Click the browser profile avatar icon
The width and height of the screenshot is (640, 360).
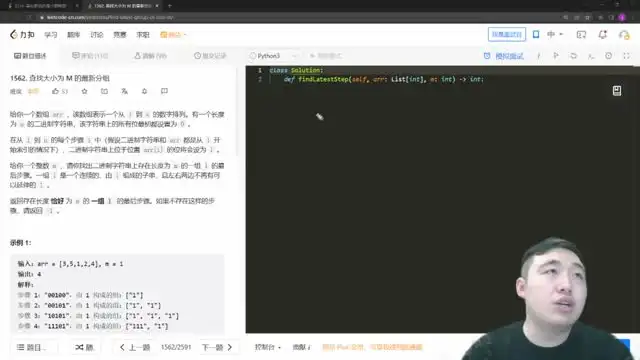[x=622, y=18]
